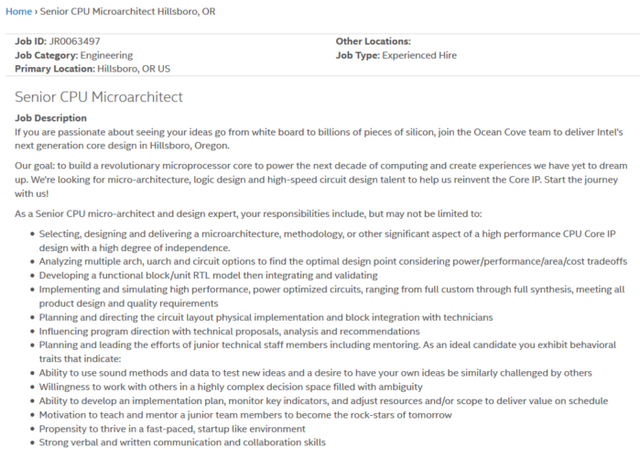Click the Primary Location Hillsboro, OR US line
640x459 pixels.
click(92, 69)
